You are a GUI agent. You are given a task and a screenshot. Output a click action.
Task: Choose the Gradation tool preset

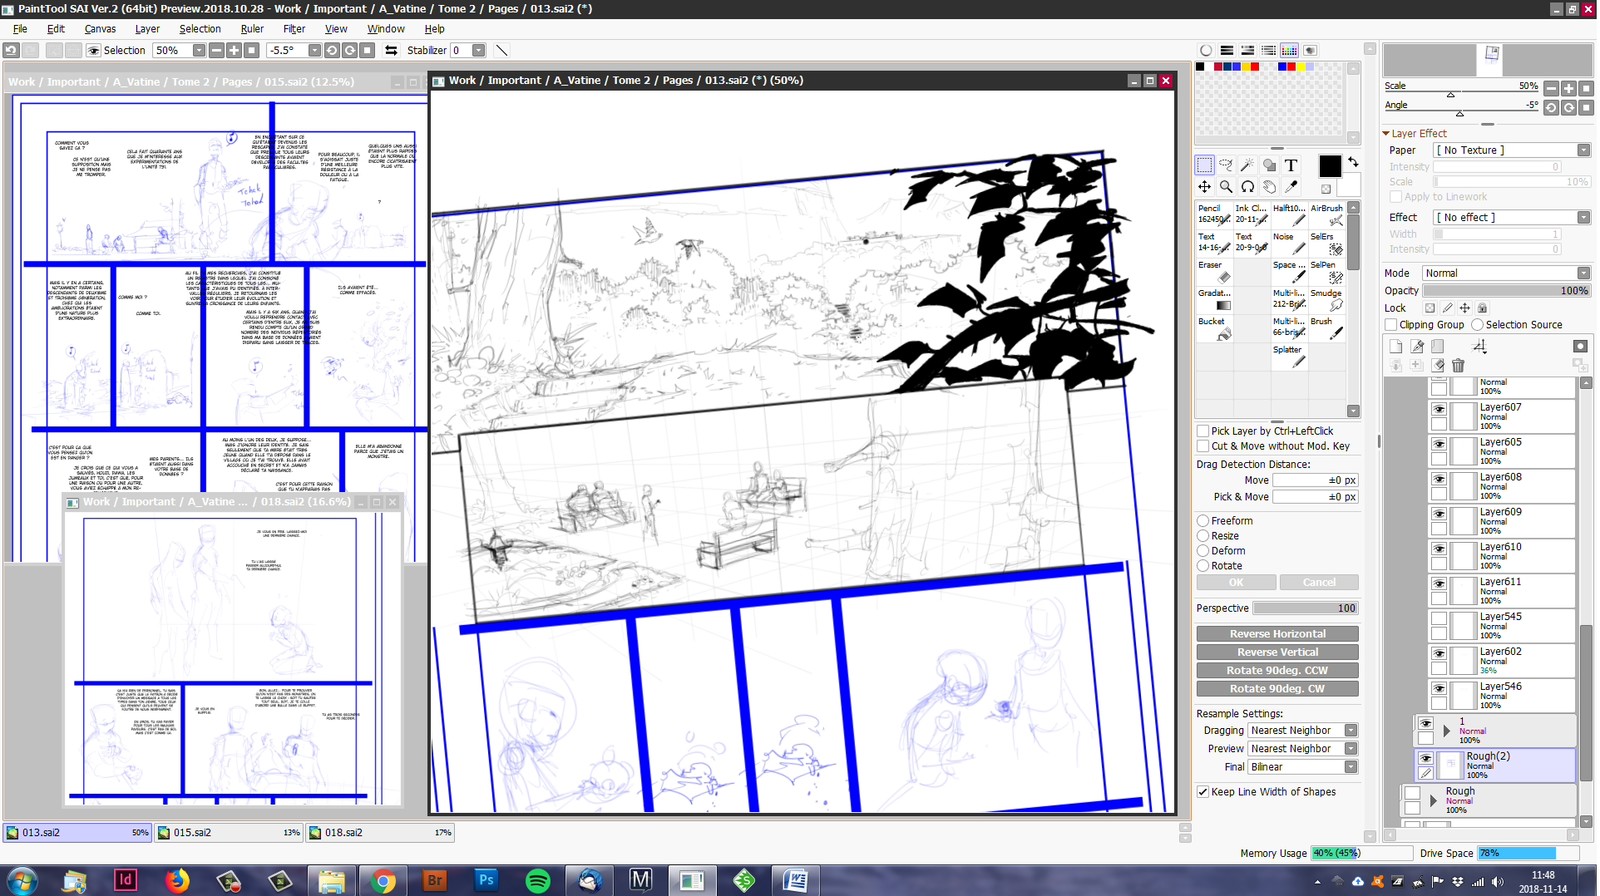(x=1214, y=299)
